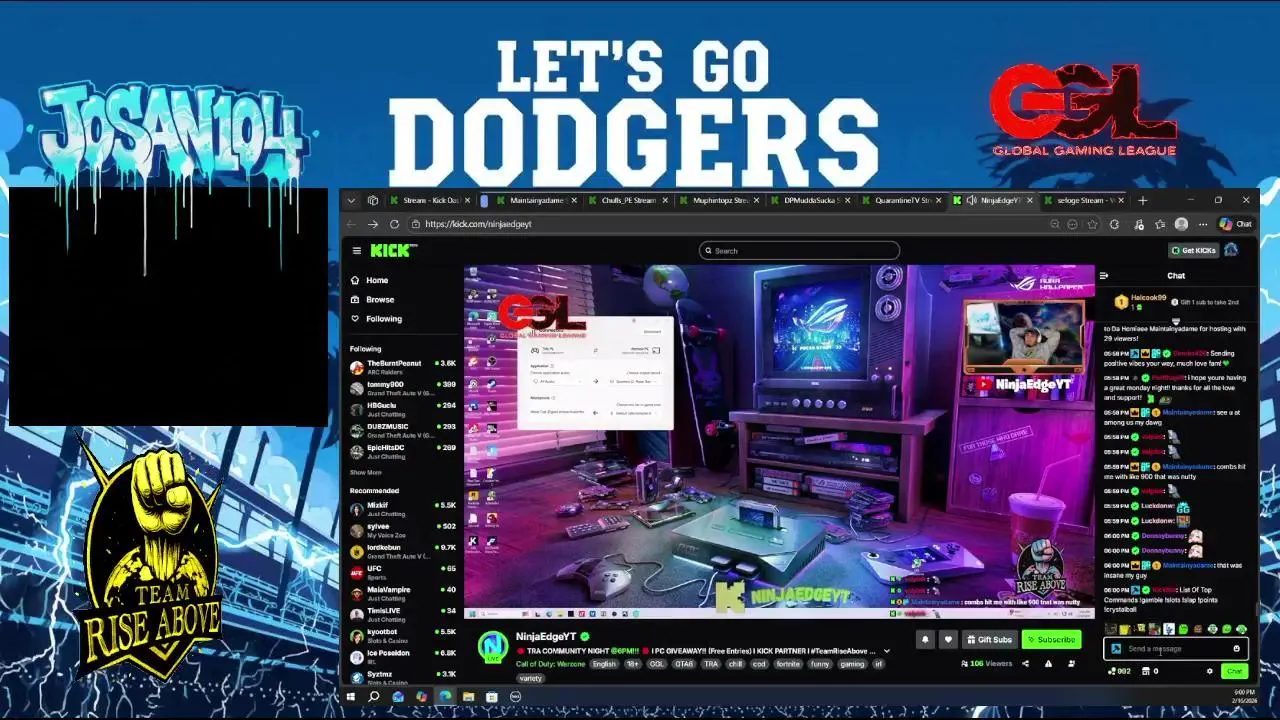Bookmark page with the star icon
The height and width of the screenshot is (720, 1280).
tap(1093, 224)
